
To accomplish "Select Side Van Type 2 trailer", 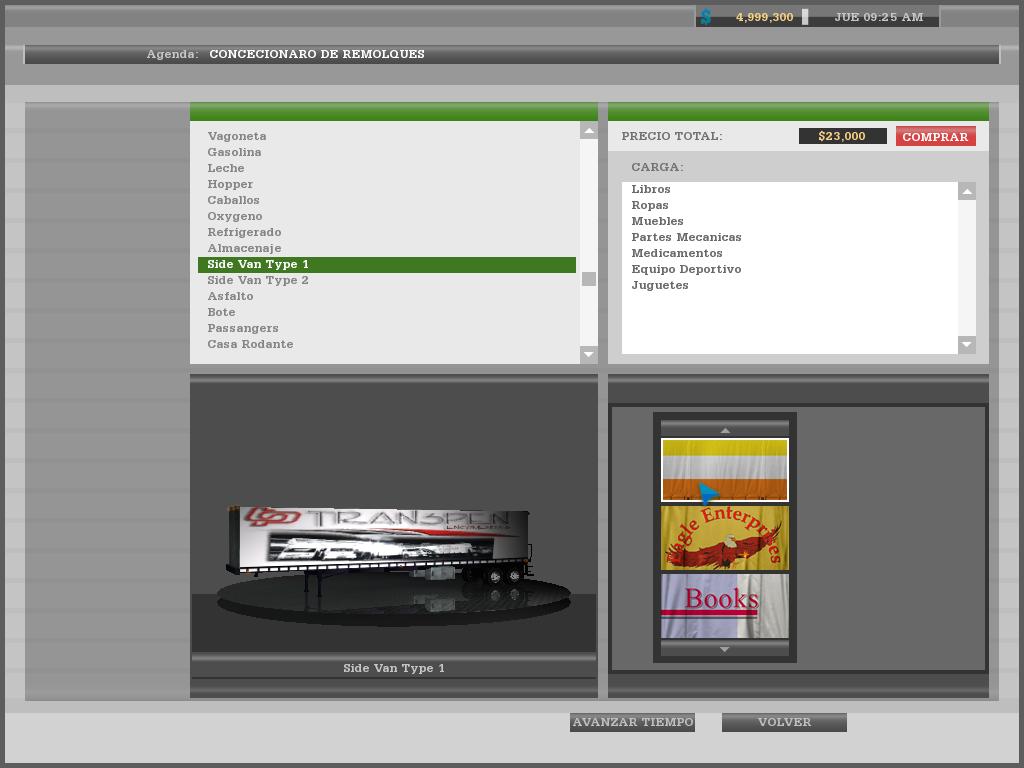I will [258, 280].
